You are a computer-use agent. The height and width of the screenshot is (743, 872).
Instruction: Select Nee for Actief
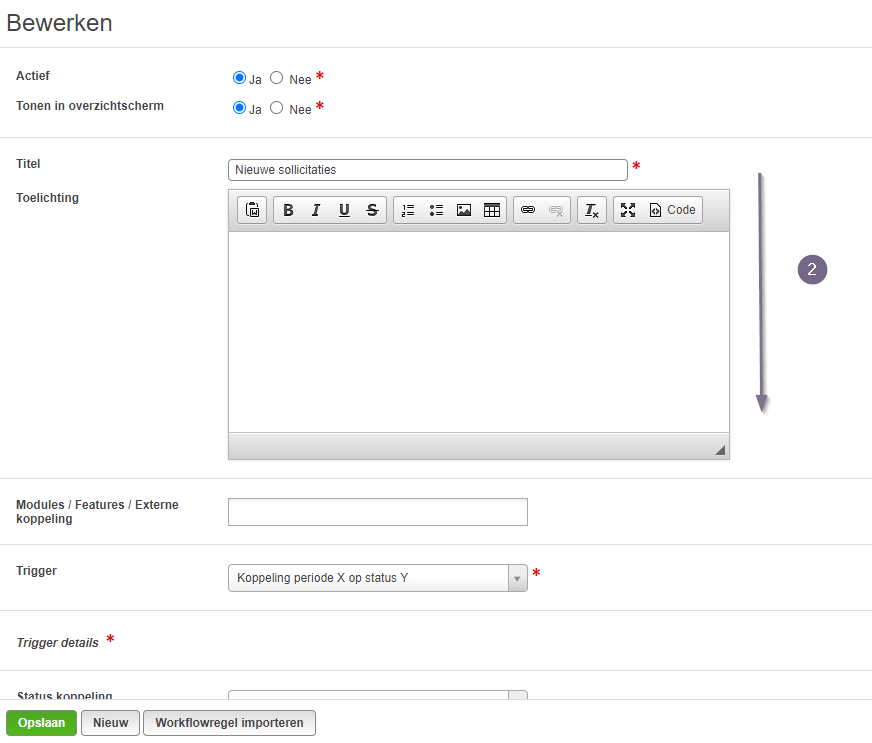[x=276, y=78]
